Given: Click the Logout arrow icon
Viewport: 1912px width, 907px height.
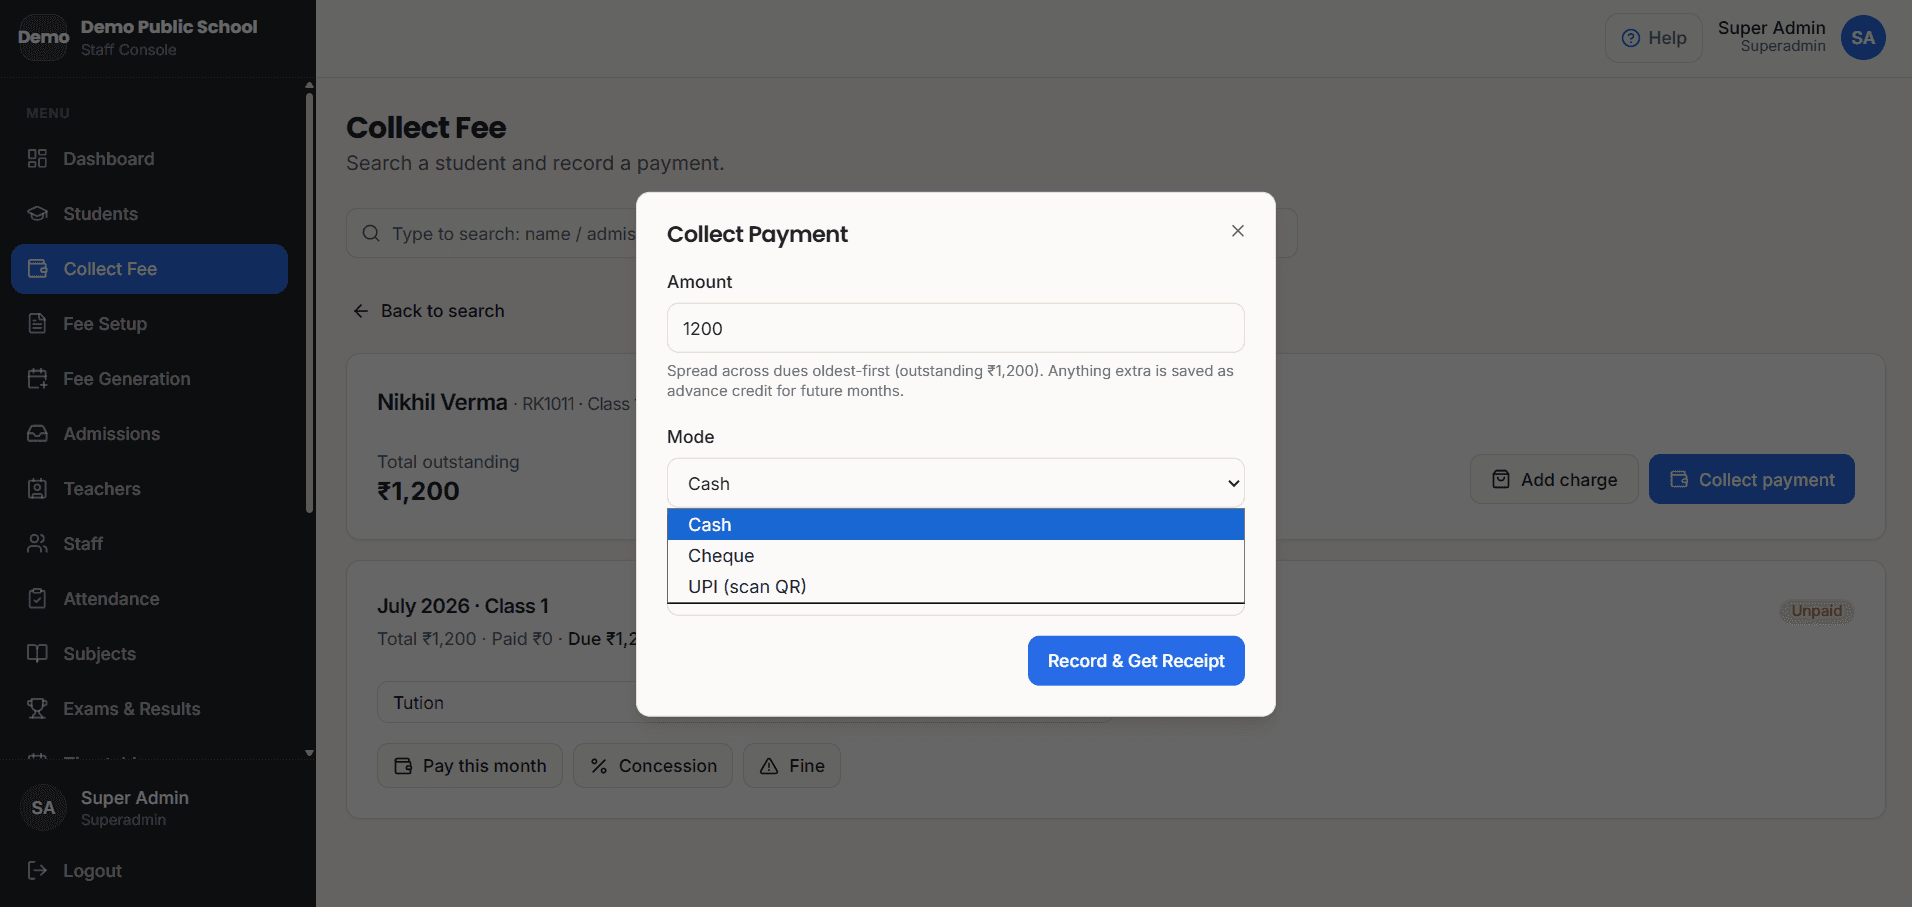Looking at the screenshot, I should point(38,871).
